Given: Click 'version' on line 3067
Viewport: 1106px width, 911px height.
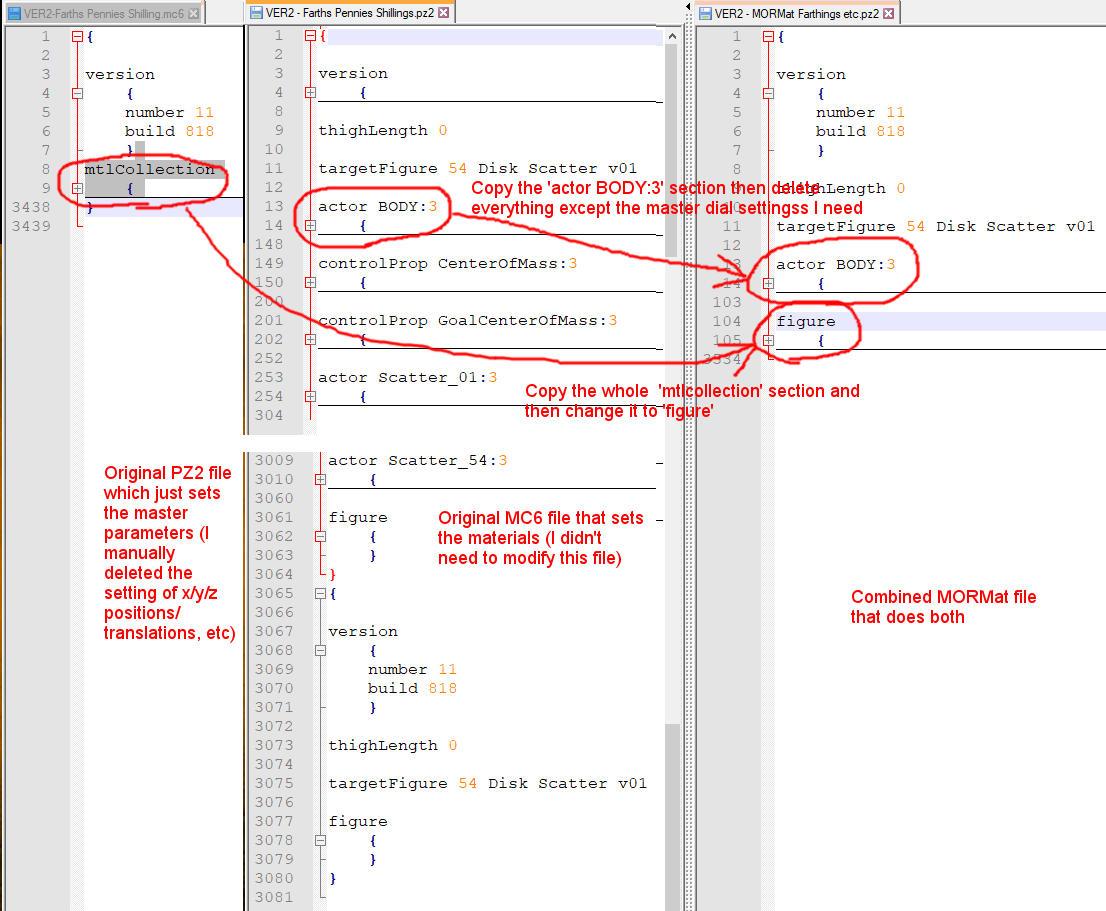Looking at the screenshot, I should click(363, 632).
